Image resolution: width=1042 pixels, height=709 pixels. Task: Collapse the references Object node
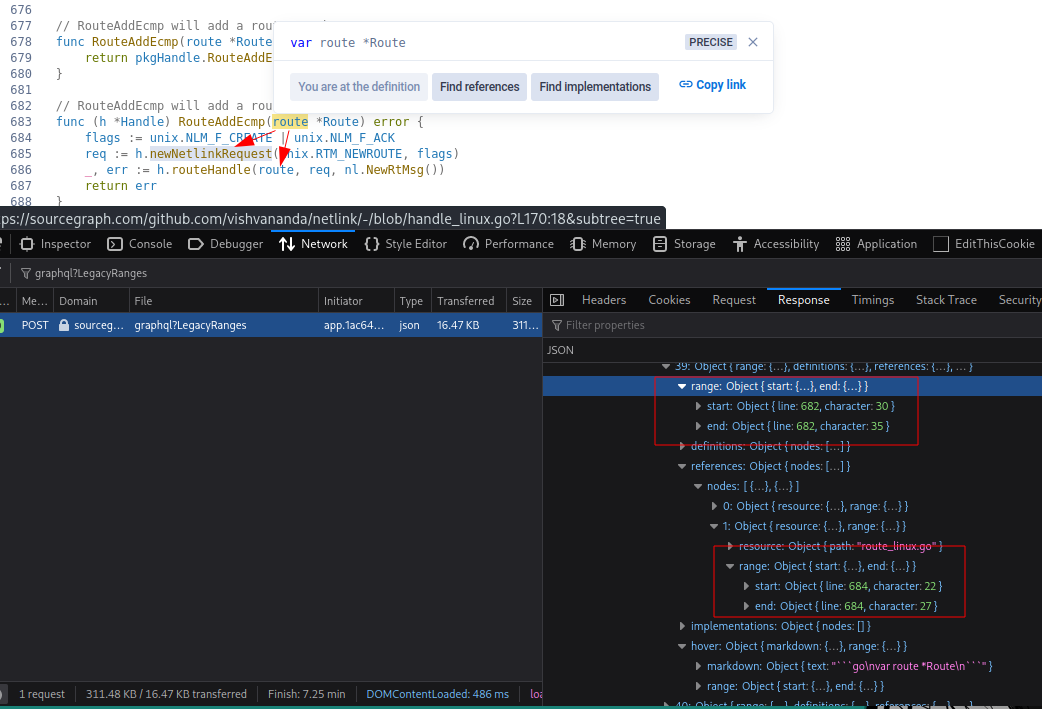pyautogui.click(x=682, y=466)
